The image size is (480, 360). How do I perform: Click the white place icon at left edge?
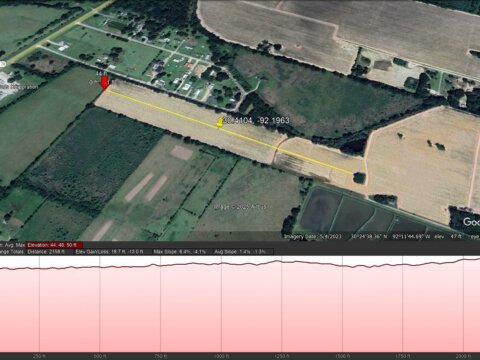pos(1,63)
